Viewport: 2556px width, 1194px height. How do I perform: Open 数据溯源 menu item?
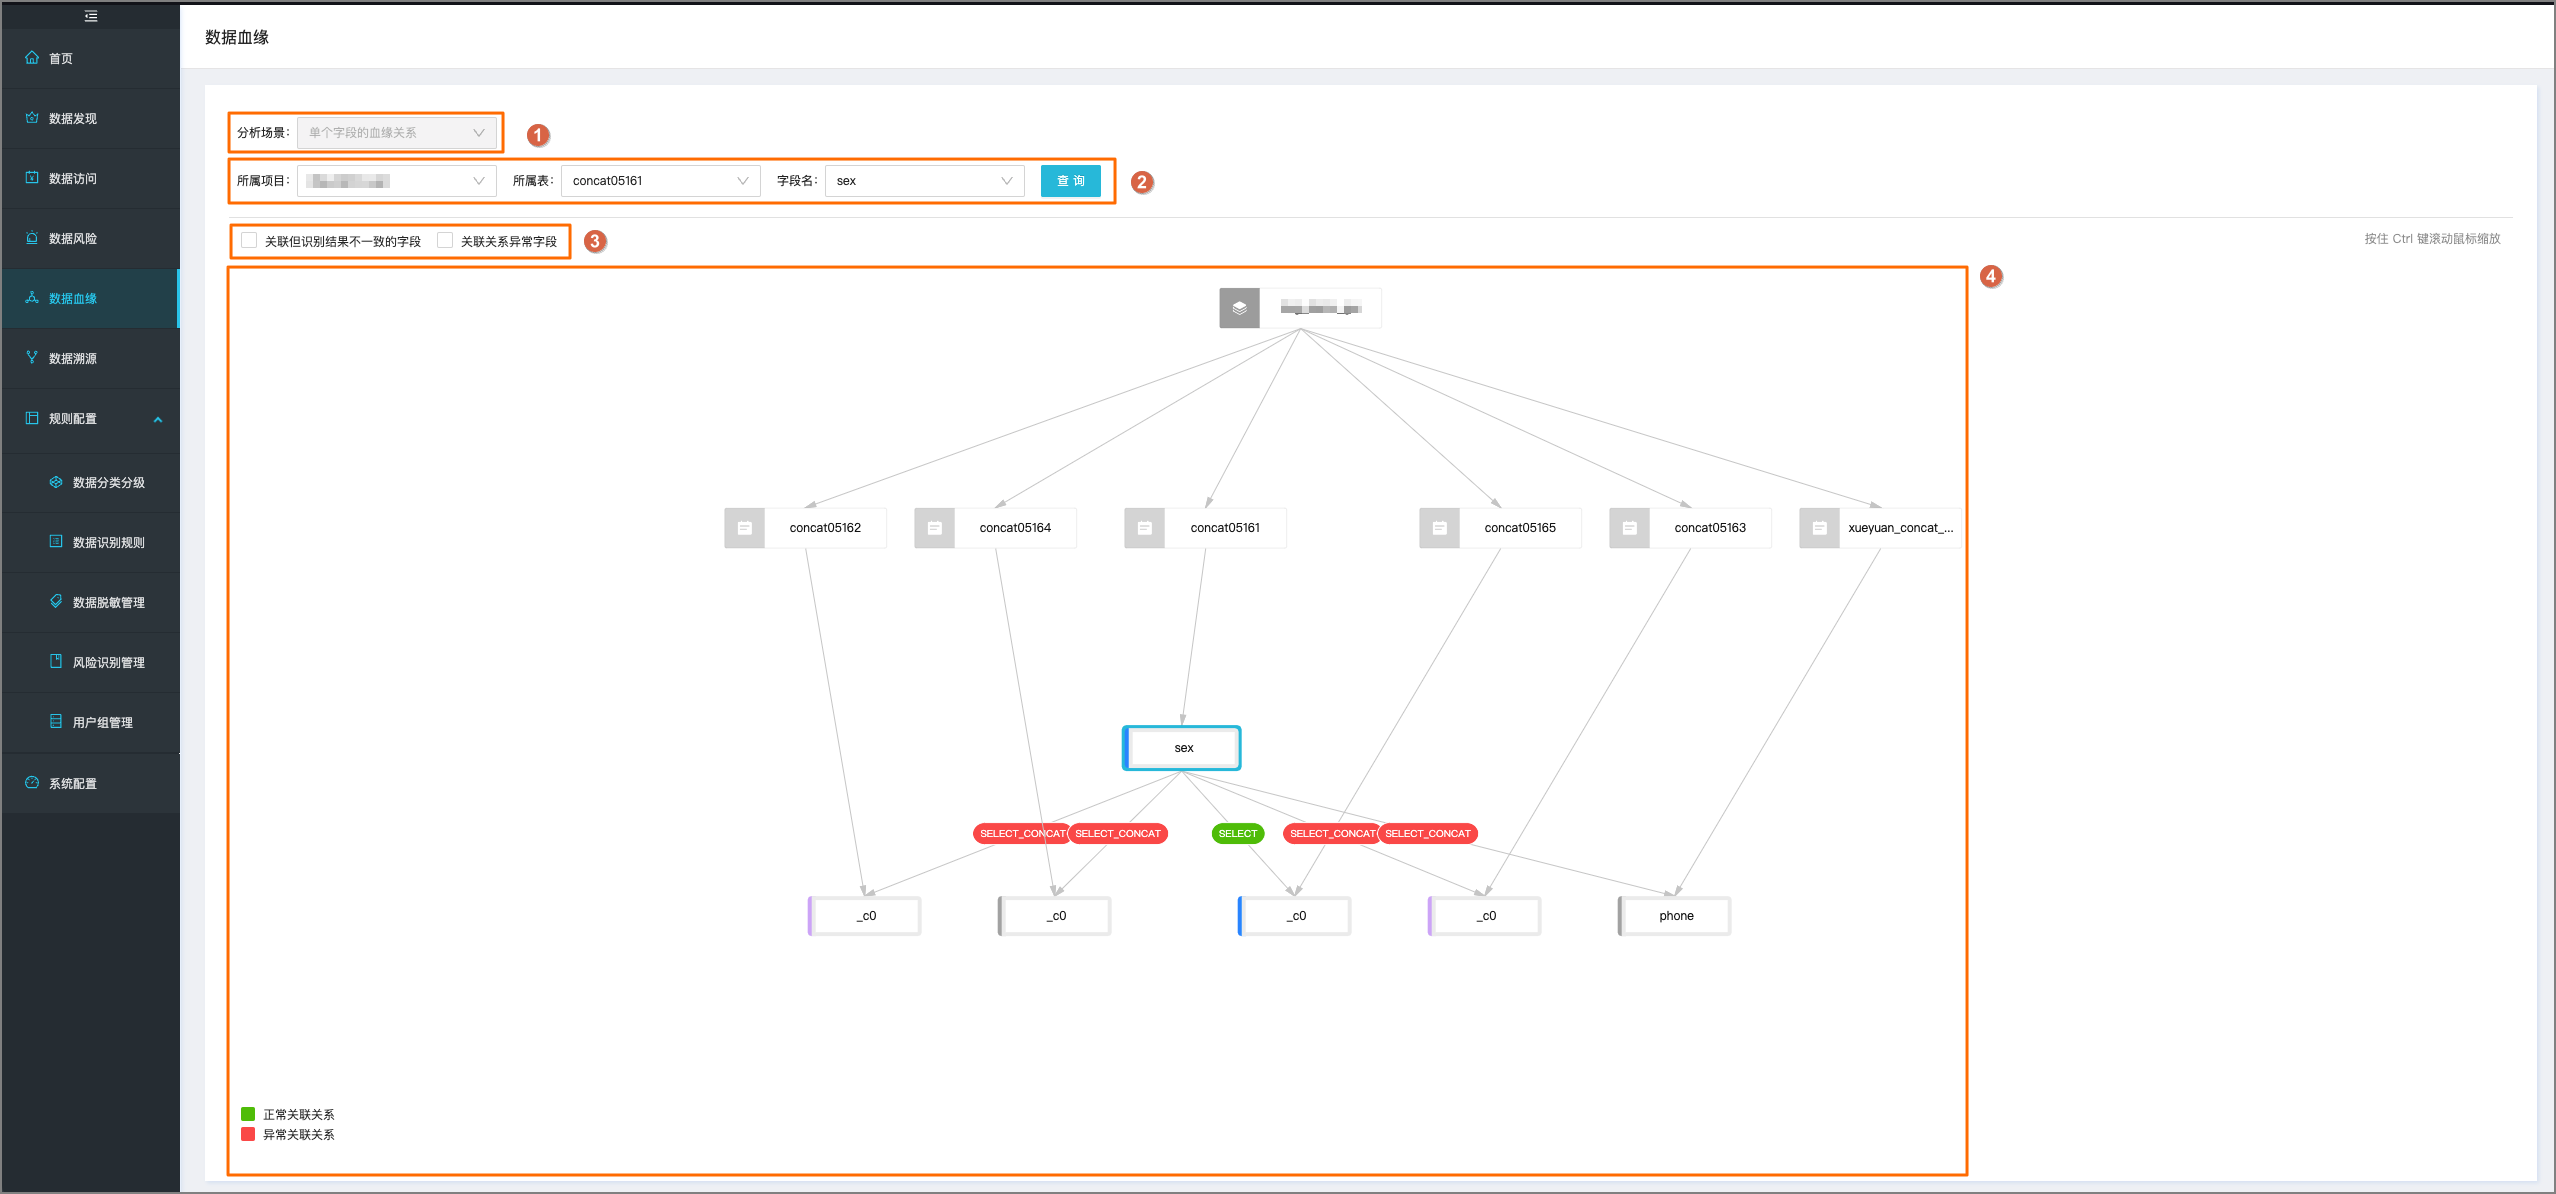[91, 358]
